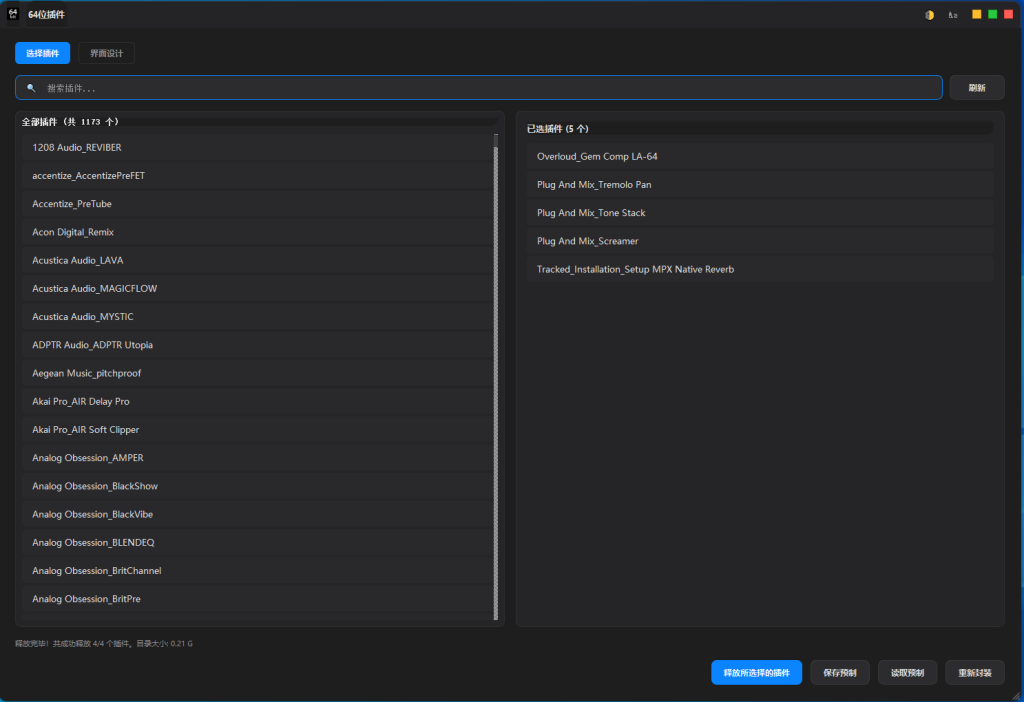Select Acon Digital_Remix plugin

tap(258, 232)
